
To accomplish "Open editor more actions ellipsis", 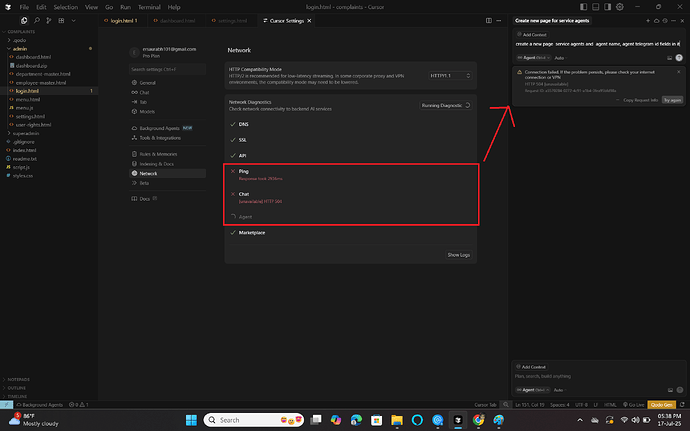I will click(x=499, y=21).
